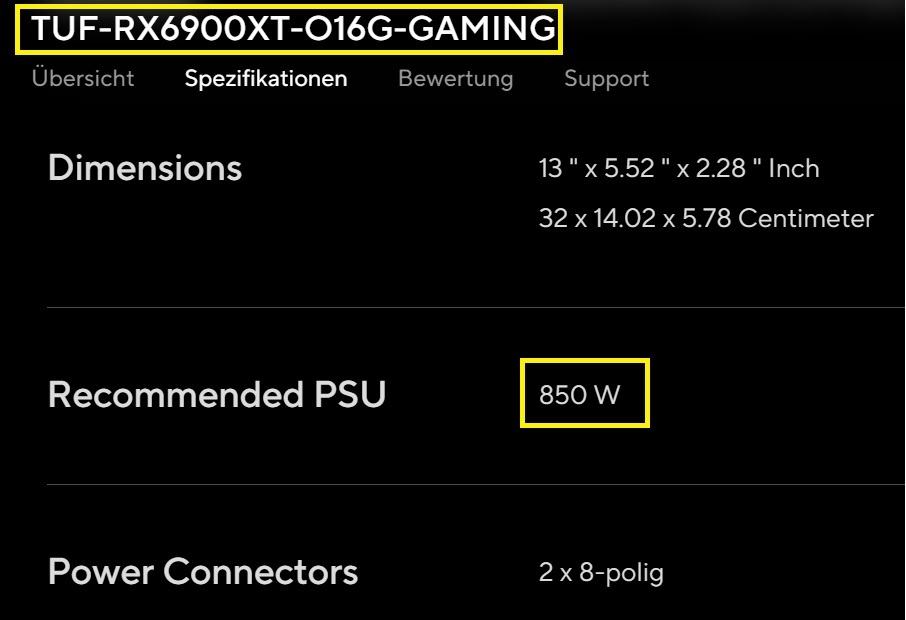Image resolution: width=906 pixels, height=620 pixels.
Task: Click the 2 x 8-polig value
Action: [600, 573]
